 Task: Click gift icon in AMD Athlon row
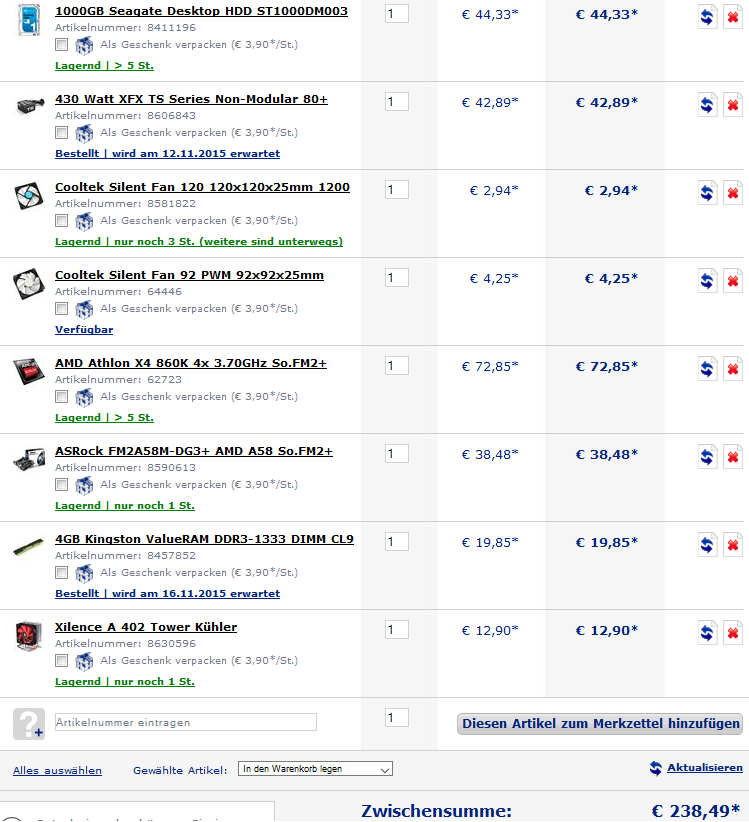(84, 398)
